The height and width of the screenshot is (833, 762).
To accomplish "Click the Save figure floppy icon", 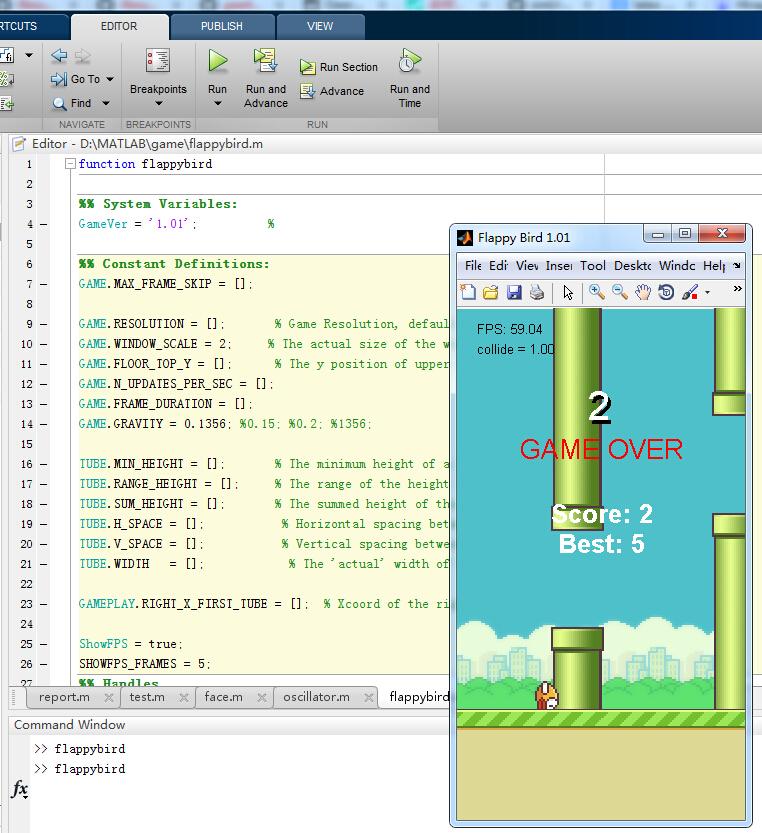I will click(x=514, y=292).
